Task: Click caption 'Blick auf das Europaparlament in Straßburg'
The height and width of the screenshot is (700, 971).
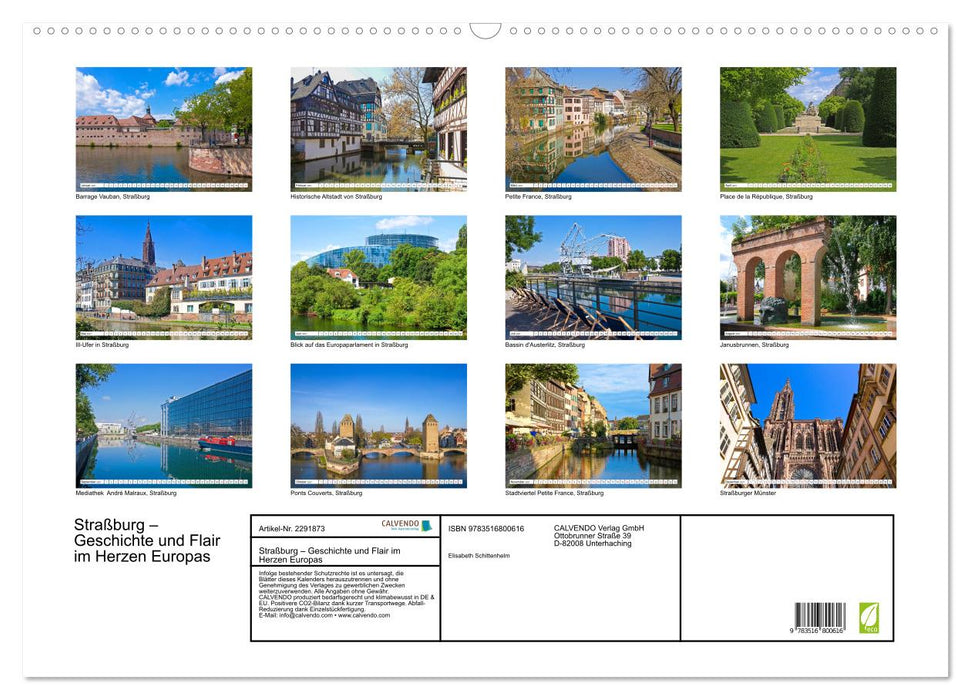Action: point(349,345)
